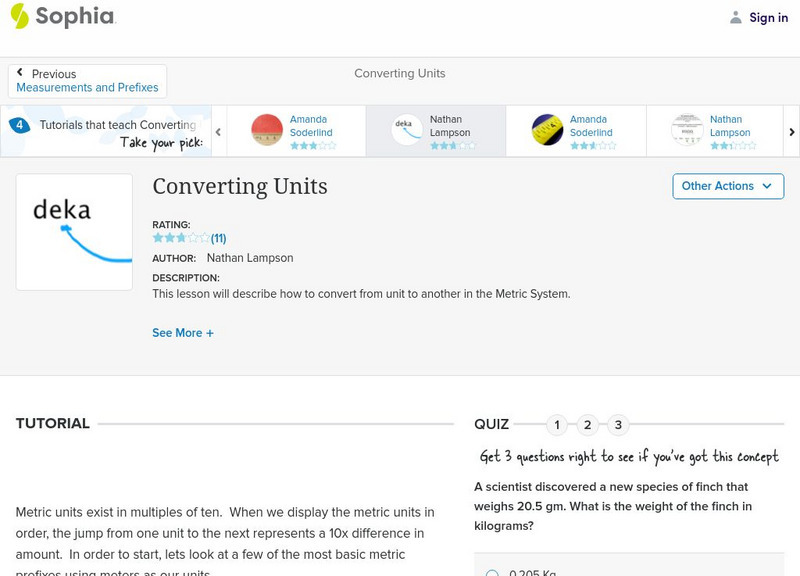This screenshot has width=800, height=576.
Task: Go to quiz question 2
Action: tap(588, 425)
